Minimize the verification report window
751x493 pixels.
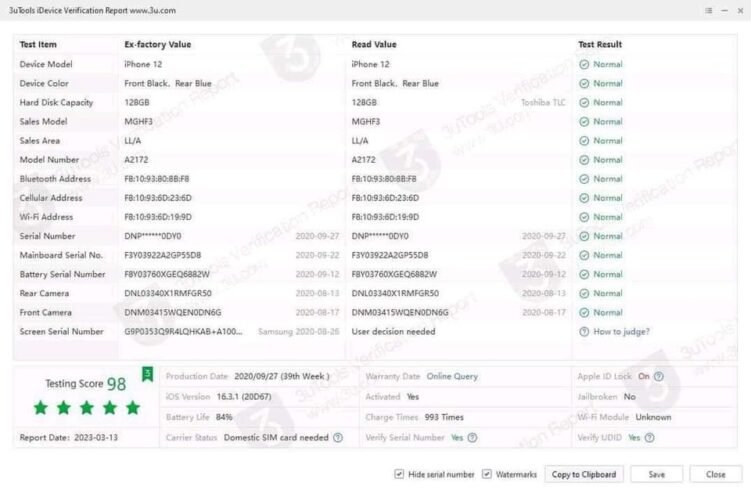click(724, 10)
